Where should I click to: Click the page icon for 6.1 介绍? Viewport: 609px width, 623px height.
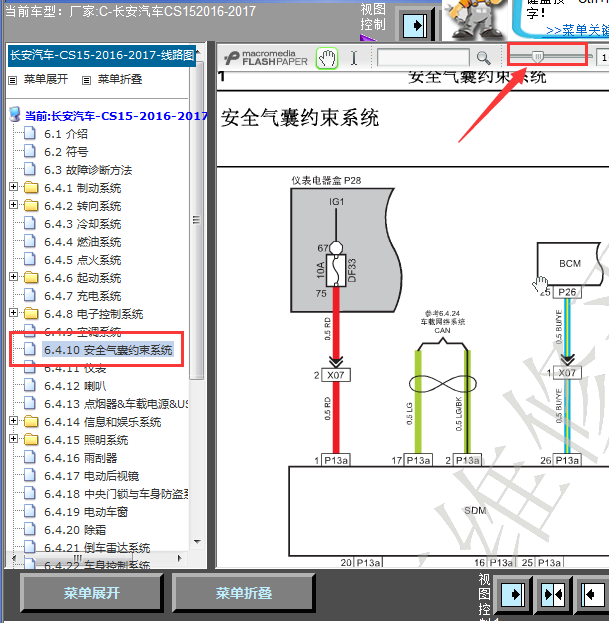point(30,133)
